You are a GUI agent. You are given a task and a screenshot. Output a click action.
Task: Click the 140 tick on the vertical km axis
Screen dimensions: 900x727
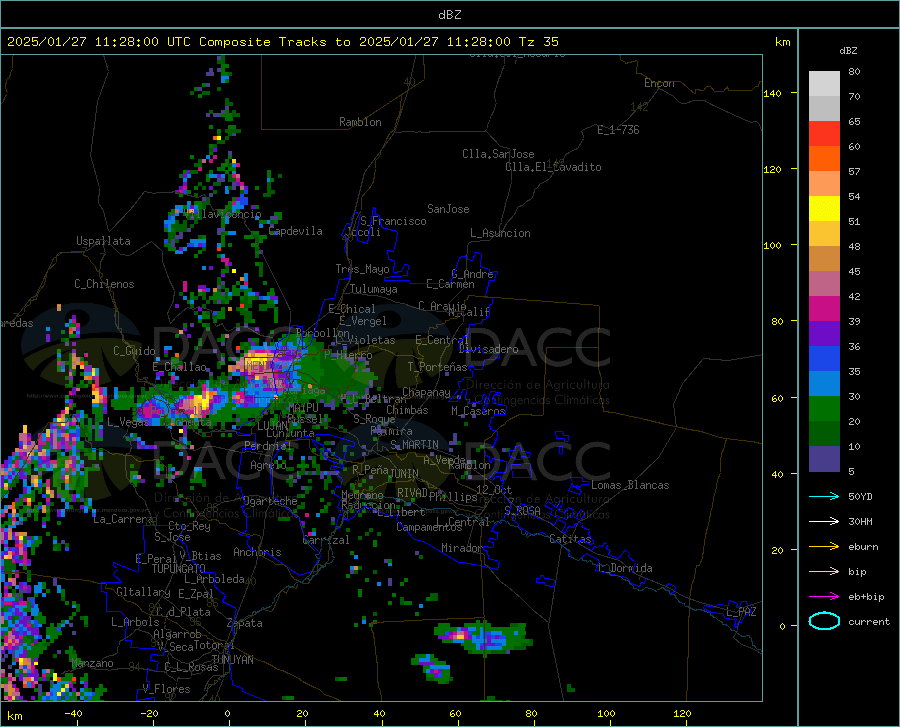tap(773, 93)
